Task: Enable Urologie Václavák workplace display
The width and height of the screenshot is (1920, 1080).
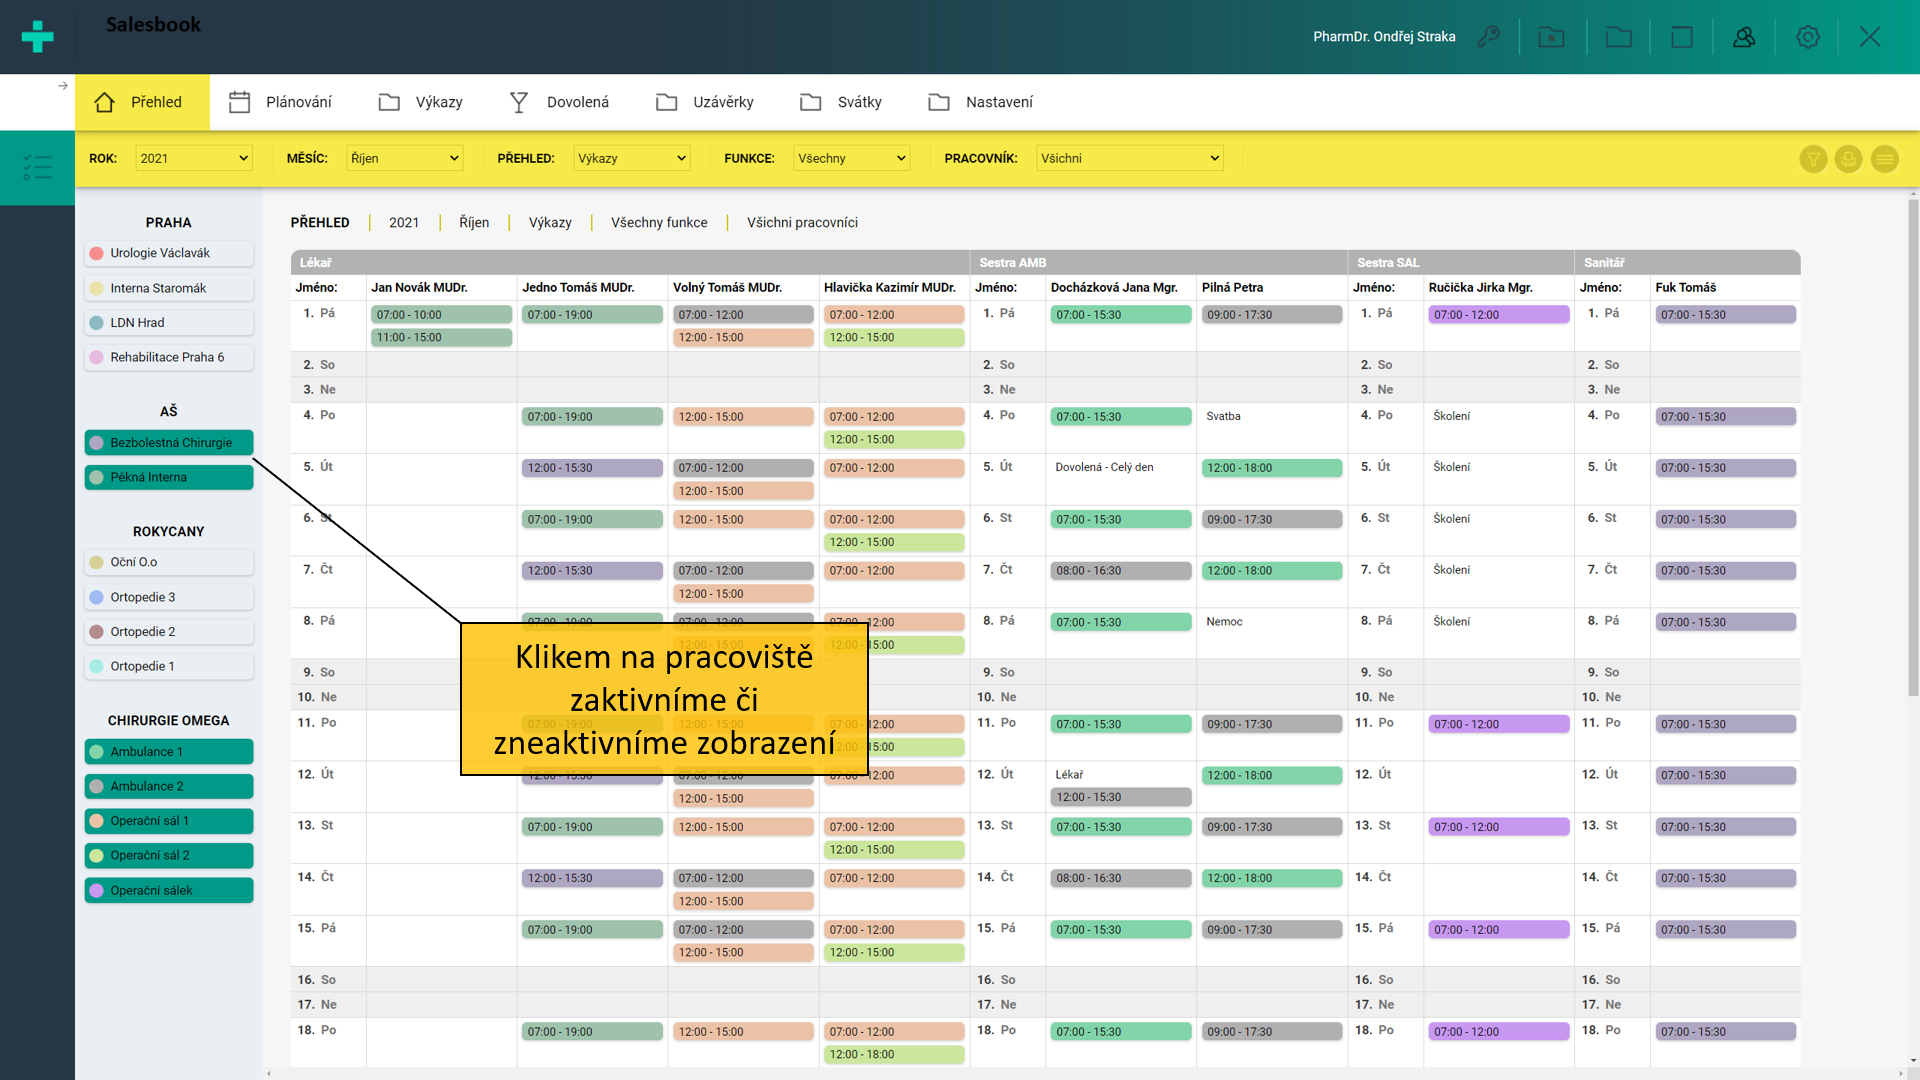Action: coord(169,253)
